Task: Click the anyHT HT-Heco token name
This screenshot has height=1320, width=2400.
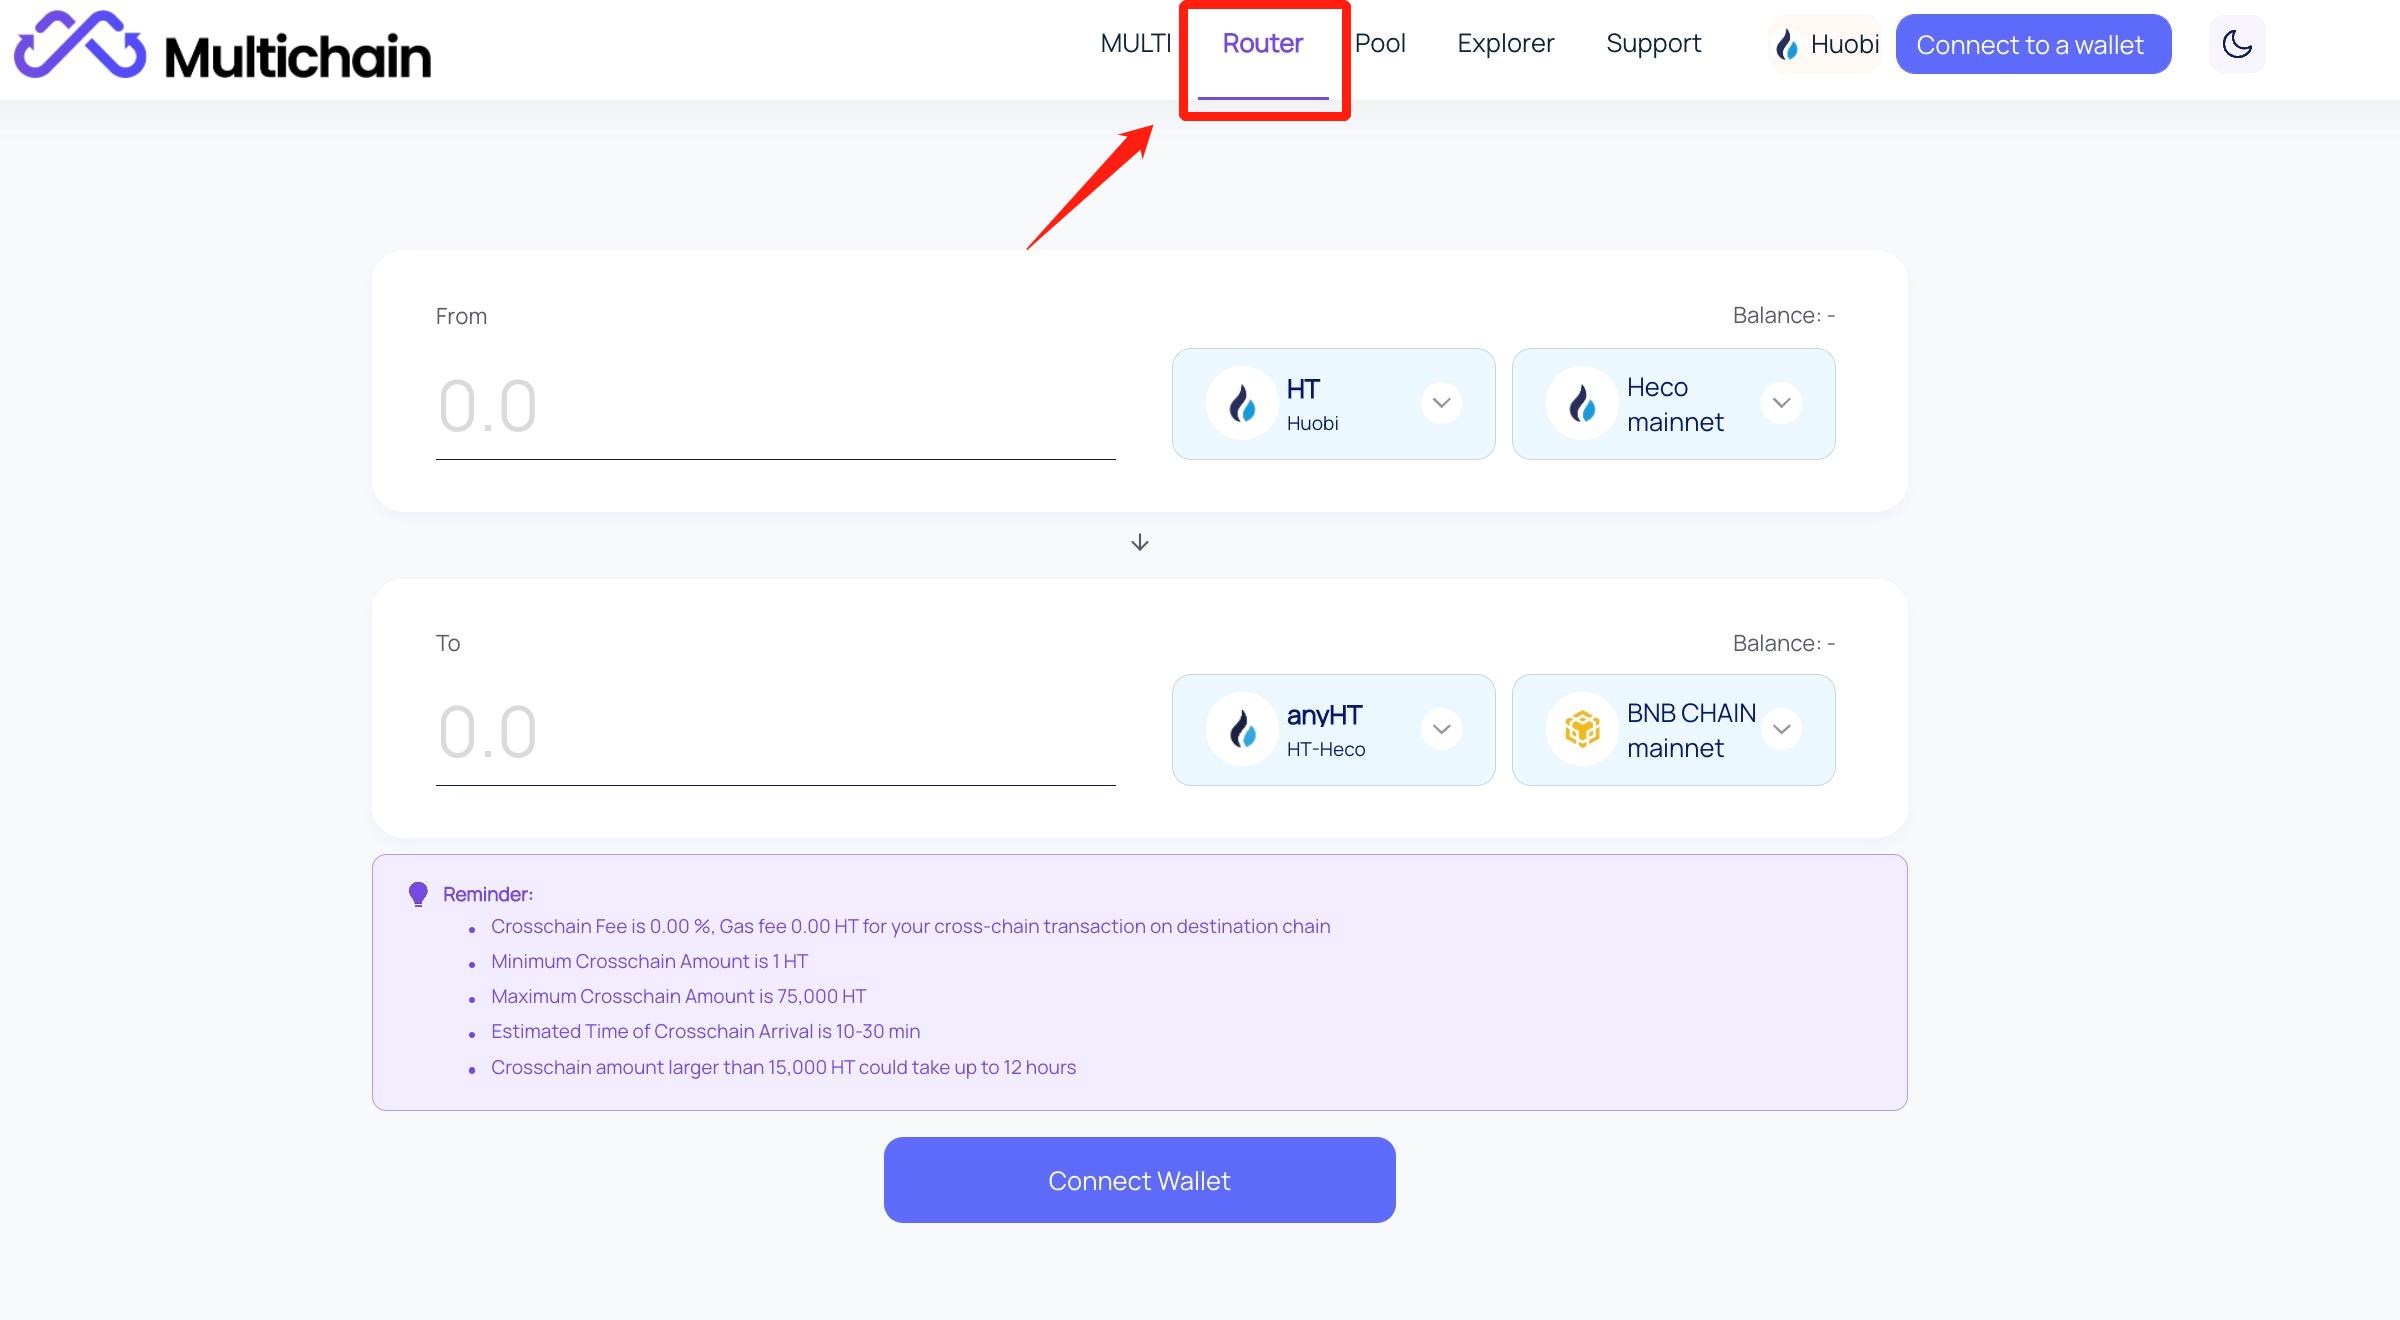Action: coord(1326,730)
